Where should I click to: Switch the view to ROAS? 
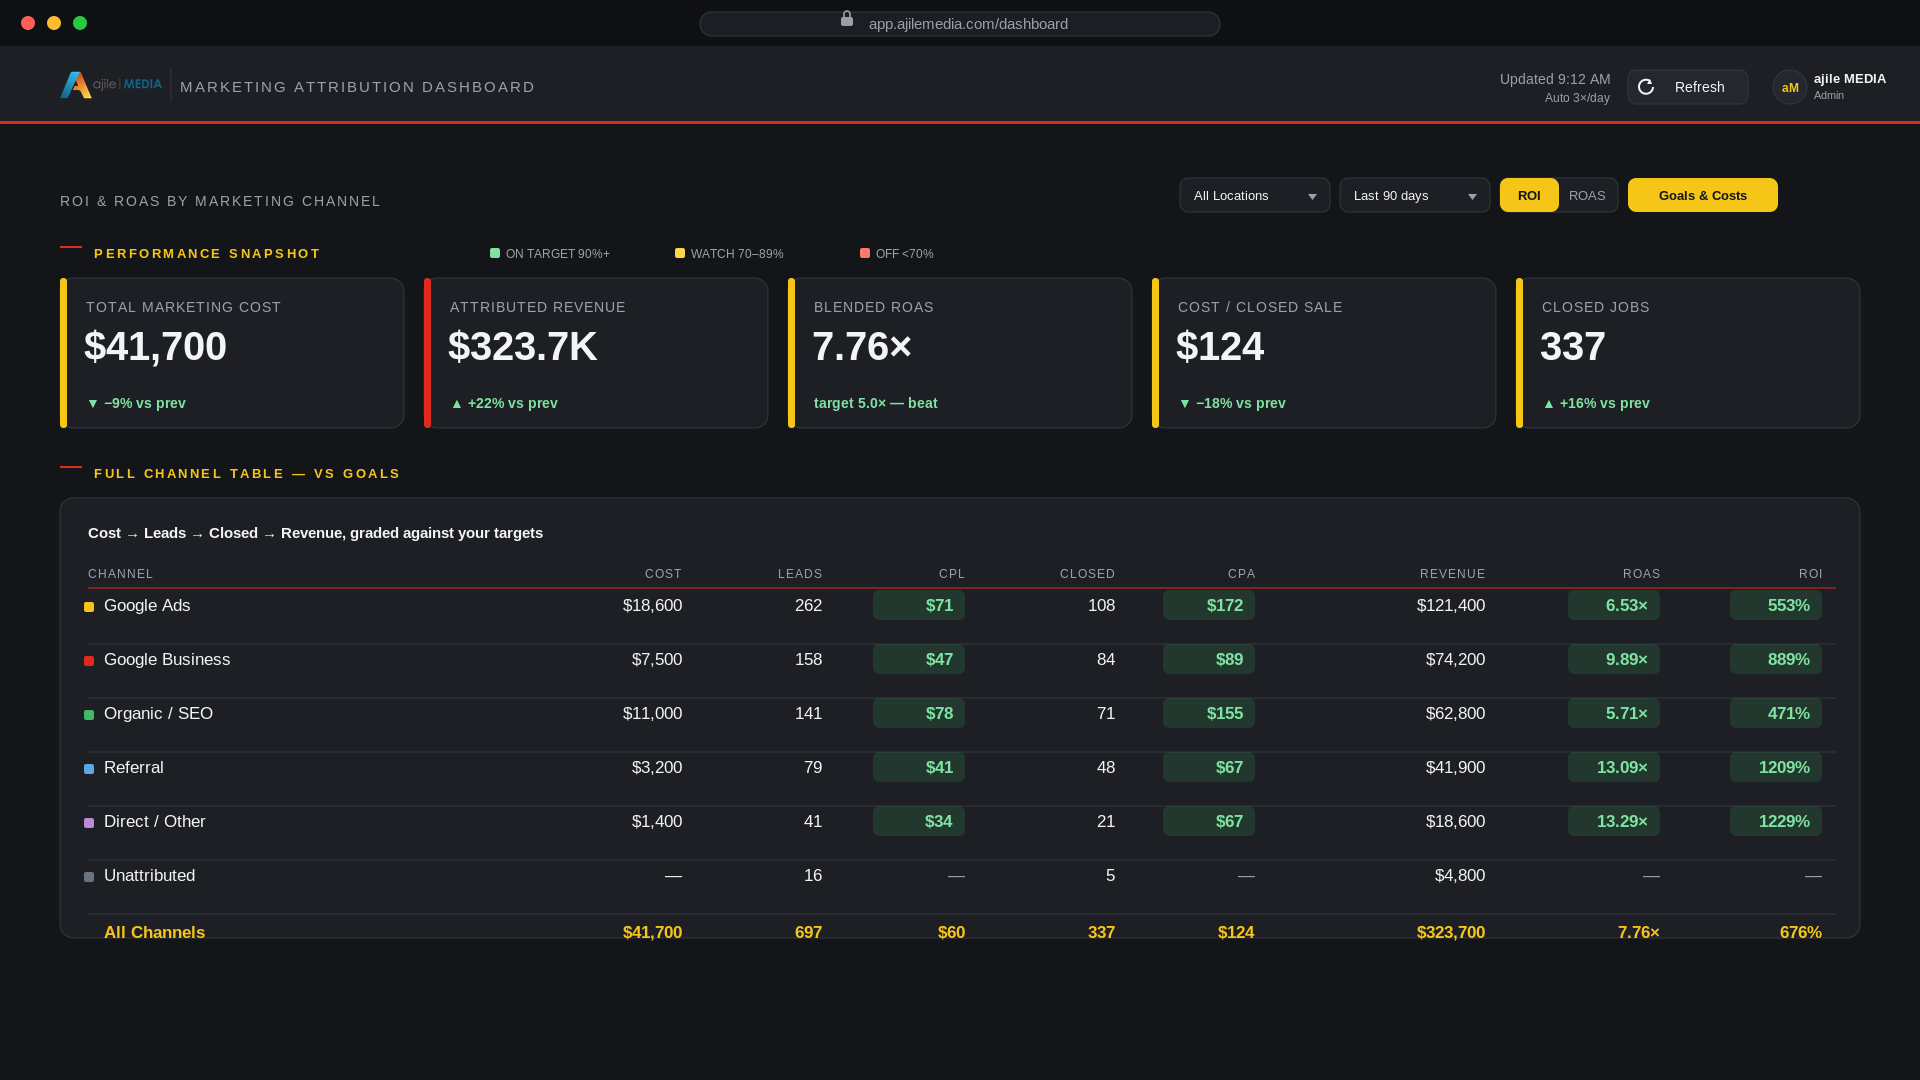pyautogui.click(x=1587, y=195)
